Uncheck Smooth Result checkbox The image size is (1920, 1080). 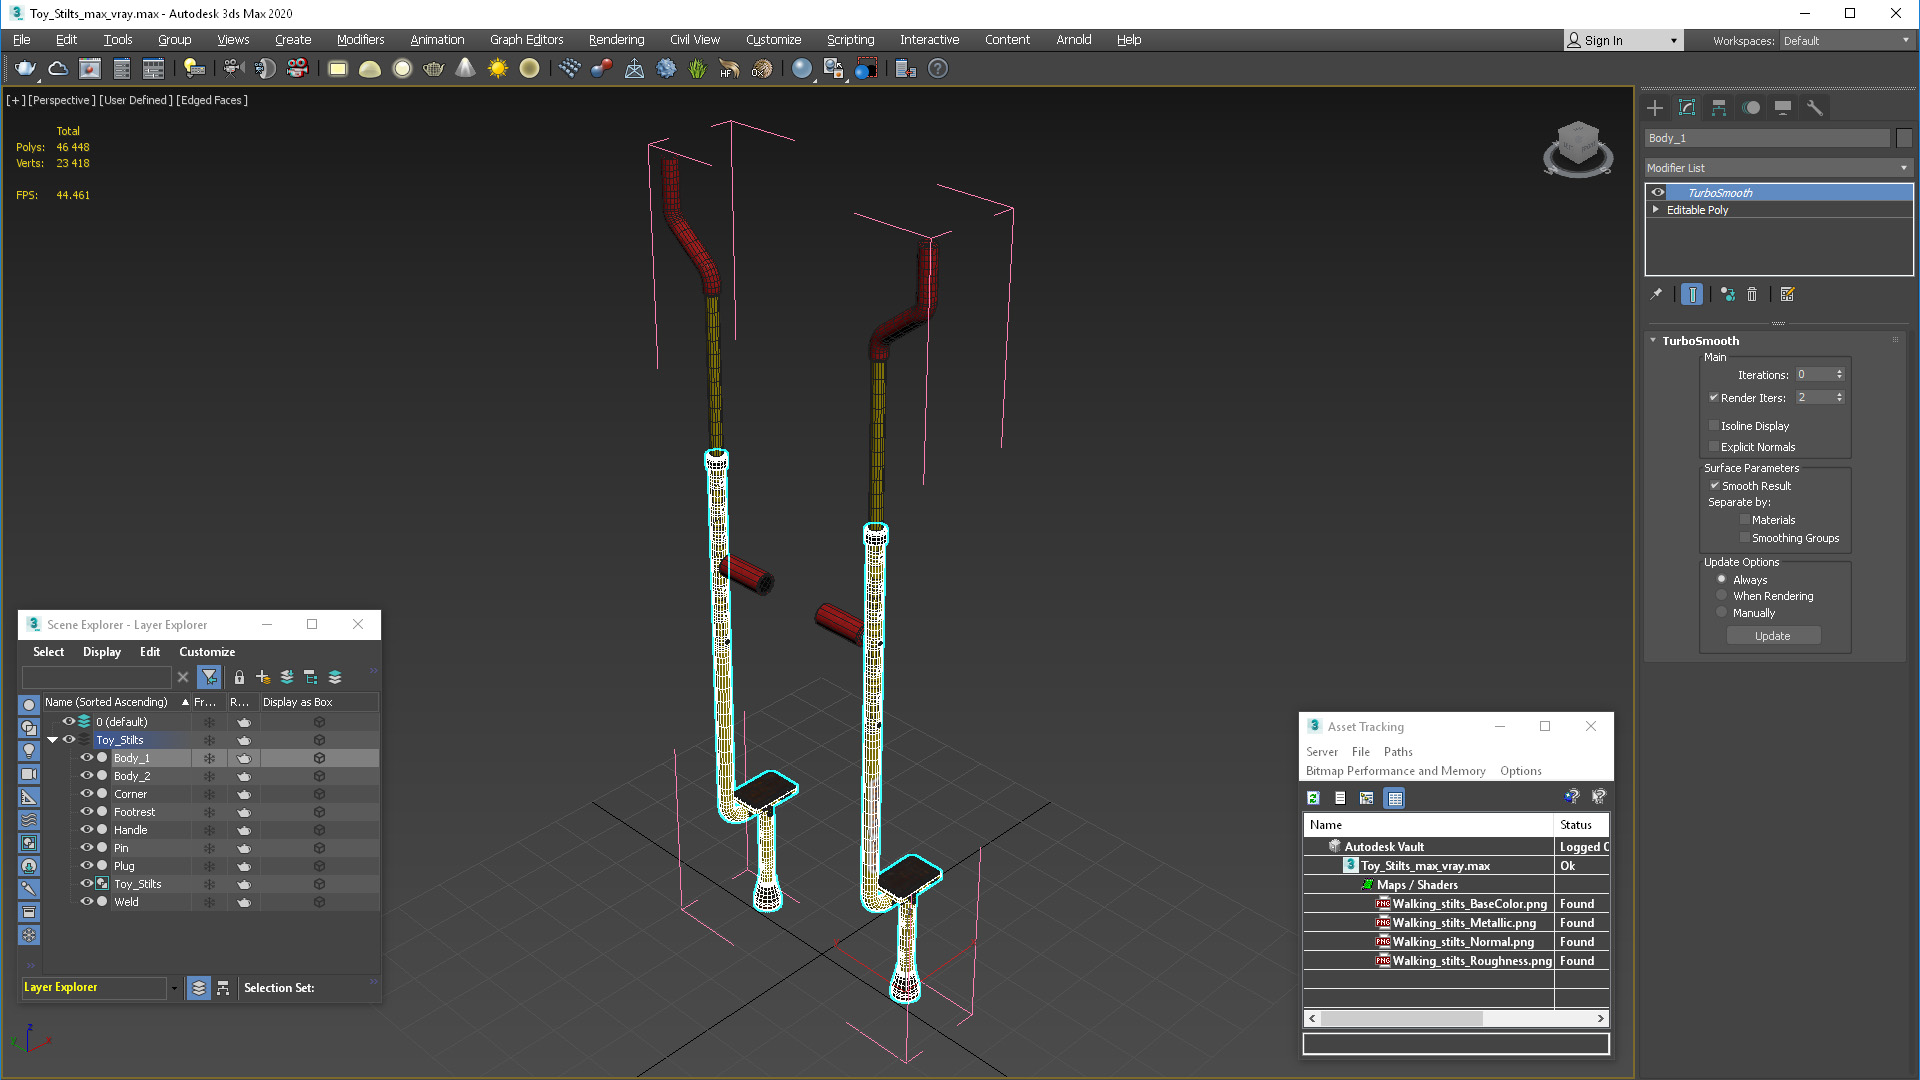tap(1714, 485)
